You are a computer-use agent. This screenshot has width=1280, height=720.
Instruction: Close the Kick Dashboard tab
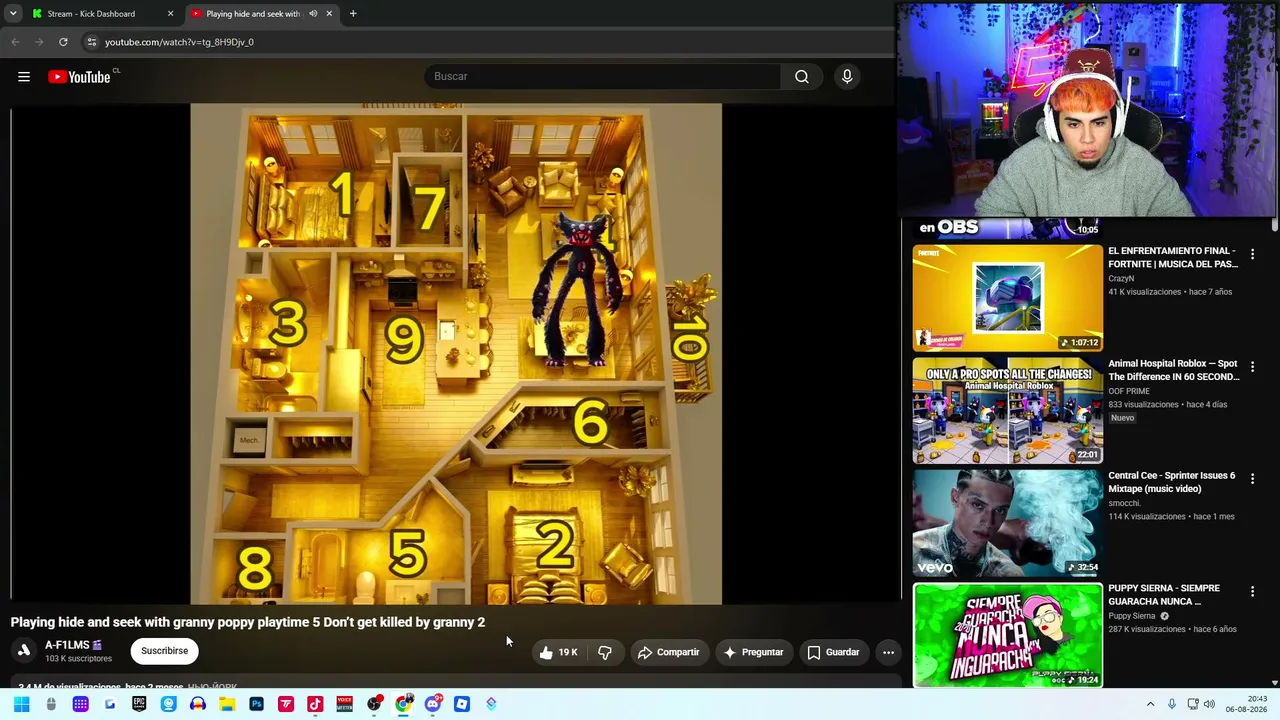click(x=170, y=14)
